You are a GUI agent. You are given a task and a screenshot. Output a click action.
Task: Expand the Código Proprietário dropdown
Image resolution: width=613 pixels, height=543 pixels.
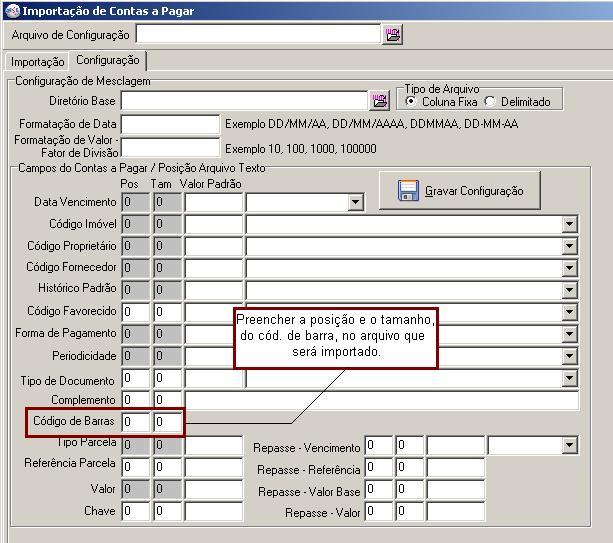[x=570, y=246]
